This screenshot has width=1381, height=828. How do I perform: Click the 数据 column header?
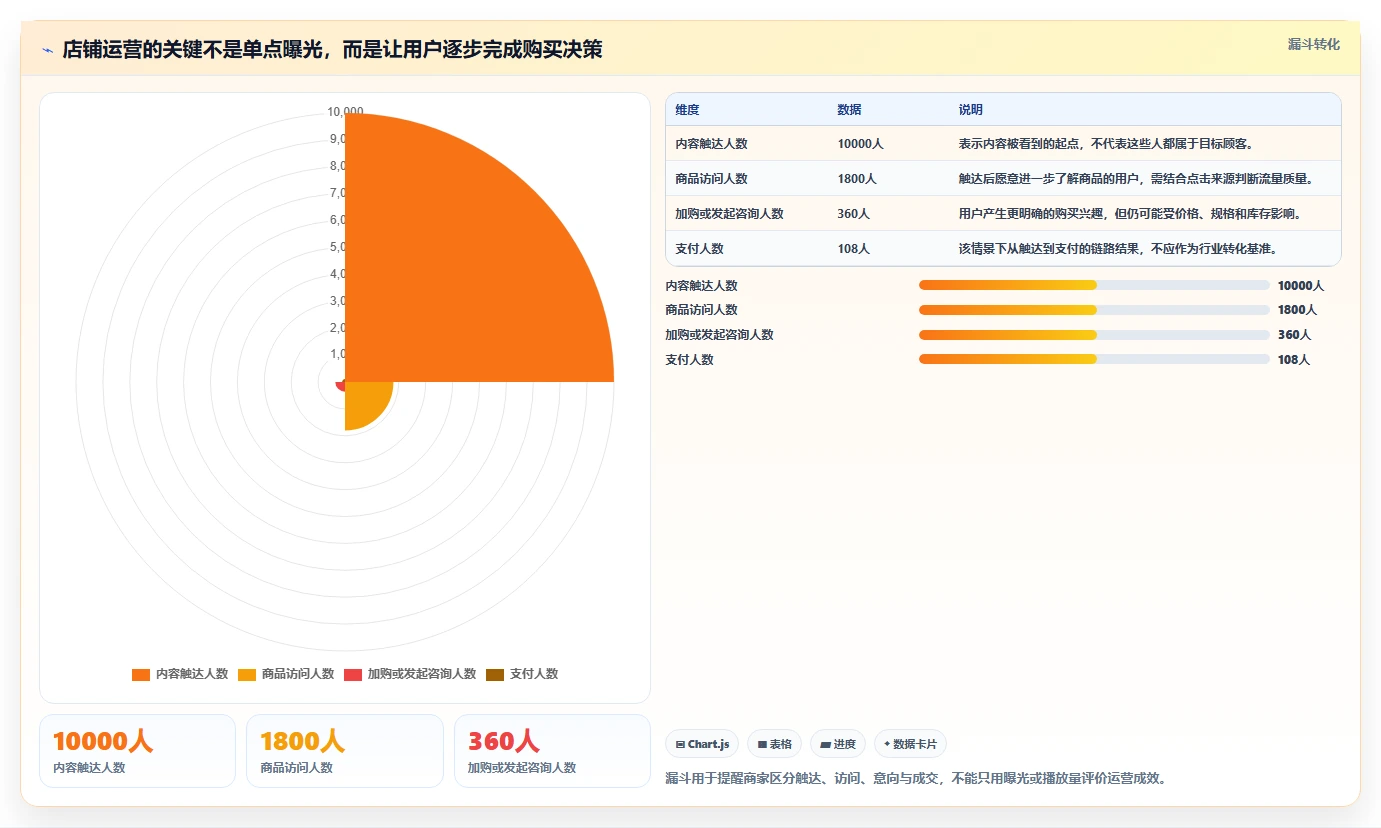tap(849, 110)
